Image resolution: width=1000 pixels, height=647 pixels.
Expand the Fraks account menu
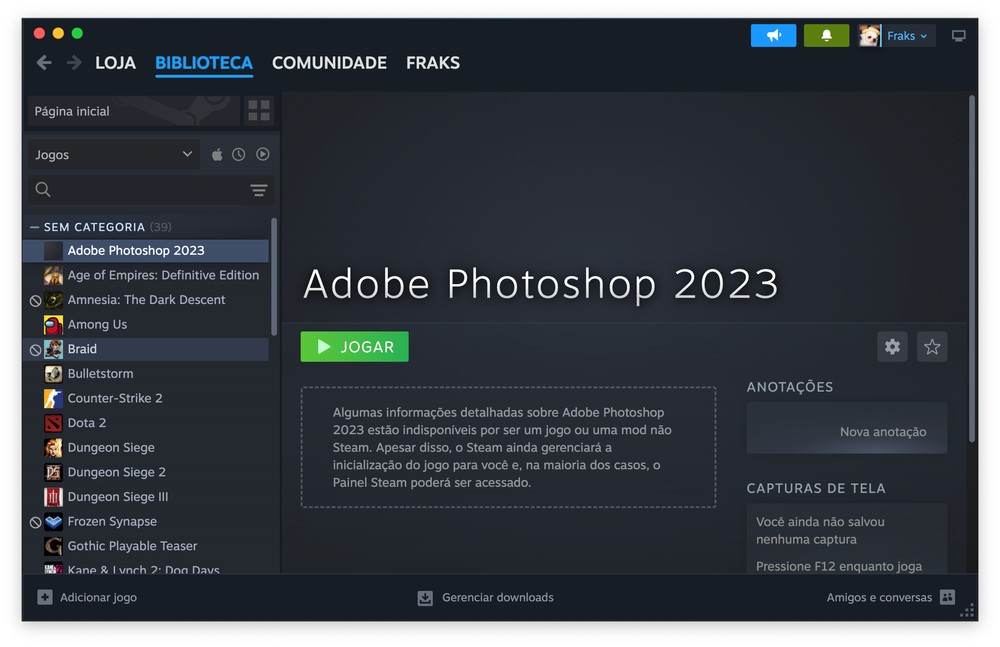[x=907, y=36]
